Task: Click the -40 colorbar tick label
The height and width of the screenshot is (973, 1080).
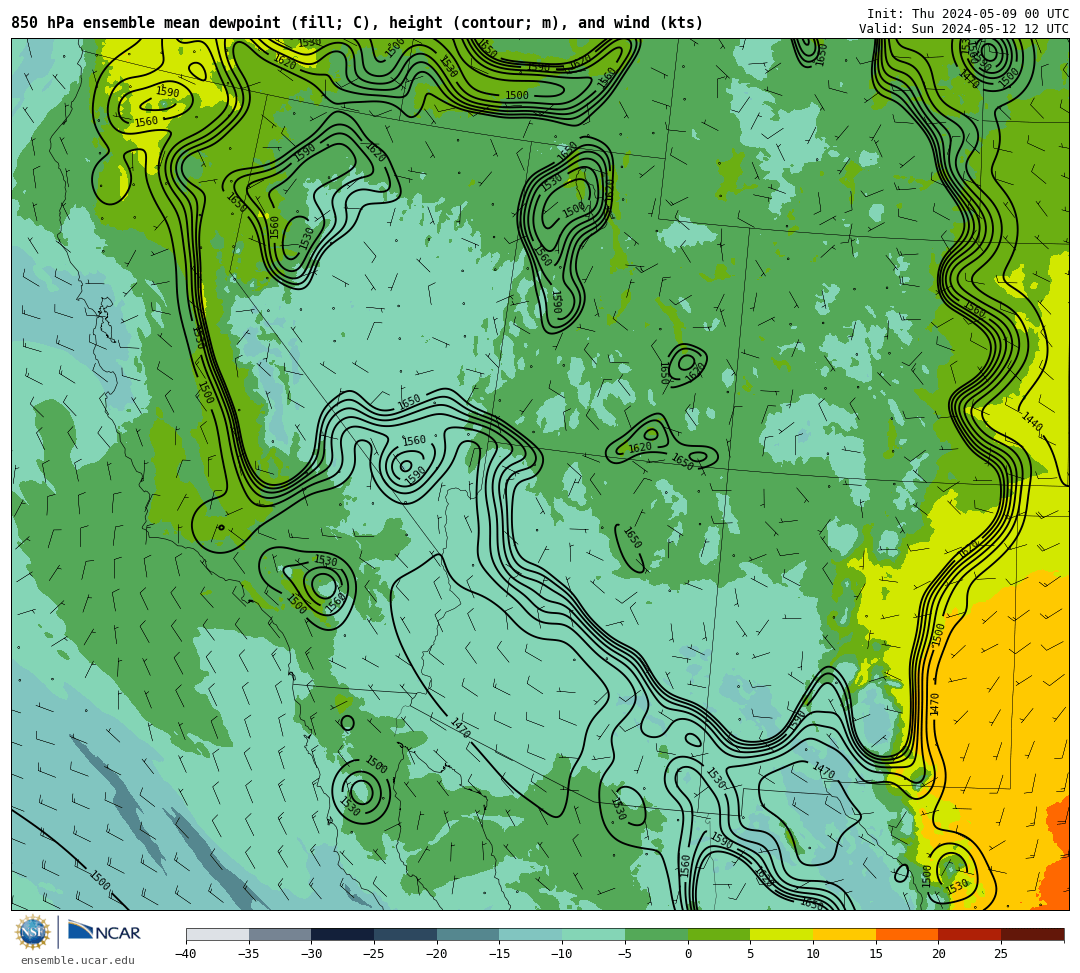Action: (186, 954)
